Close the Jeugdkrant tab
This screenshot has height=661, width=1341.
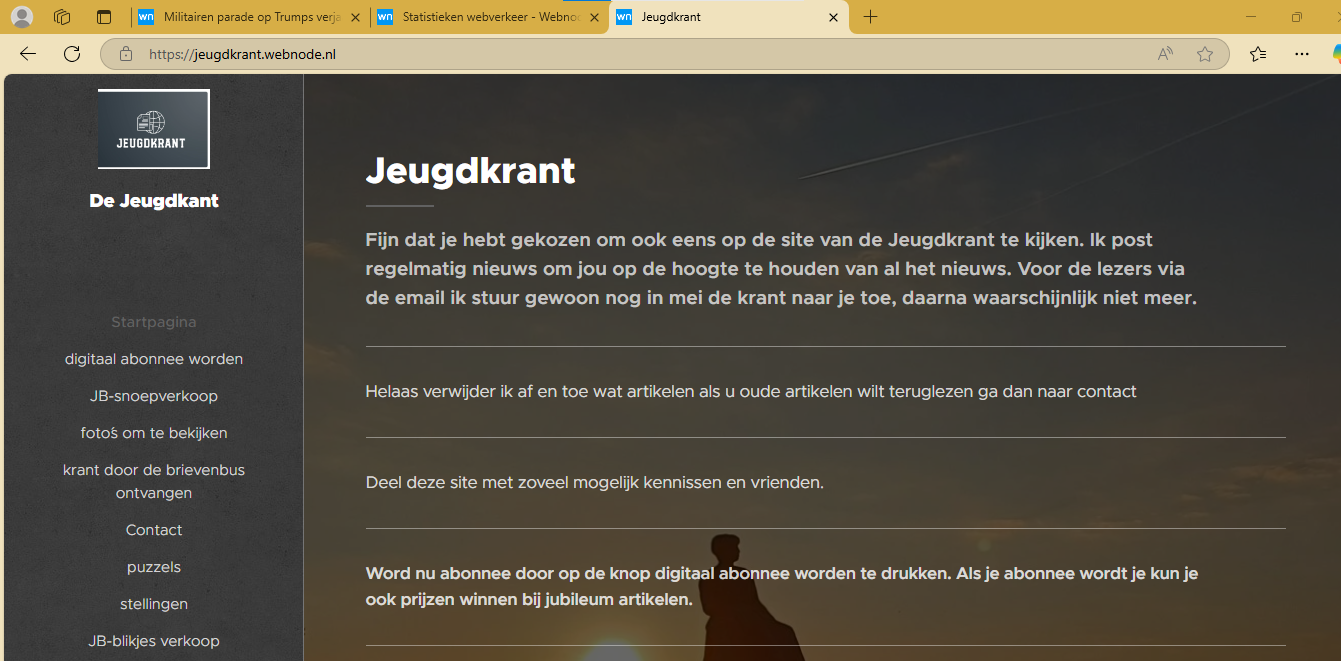click(x=834, y=17)
